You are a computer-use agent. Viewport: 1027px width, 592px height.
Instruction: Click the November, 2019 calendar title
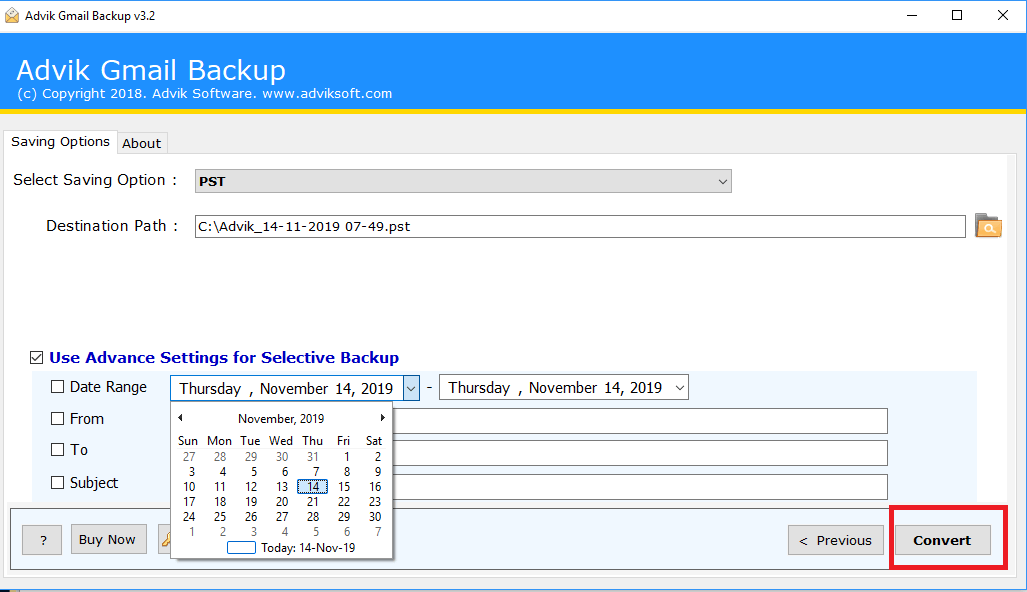[281, 418]
